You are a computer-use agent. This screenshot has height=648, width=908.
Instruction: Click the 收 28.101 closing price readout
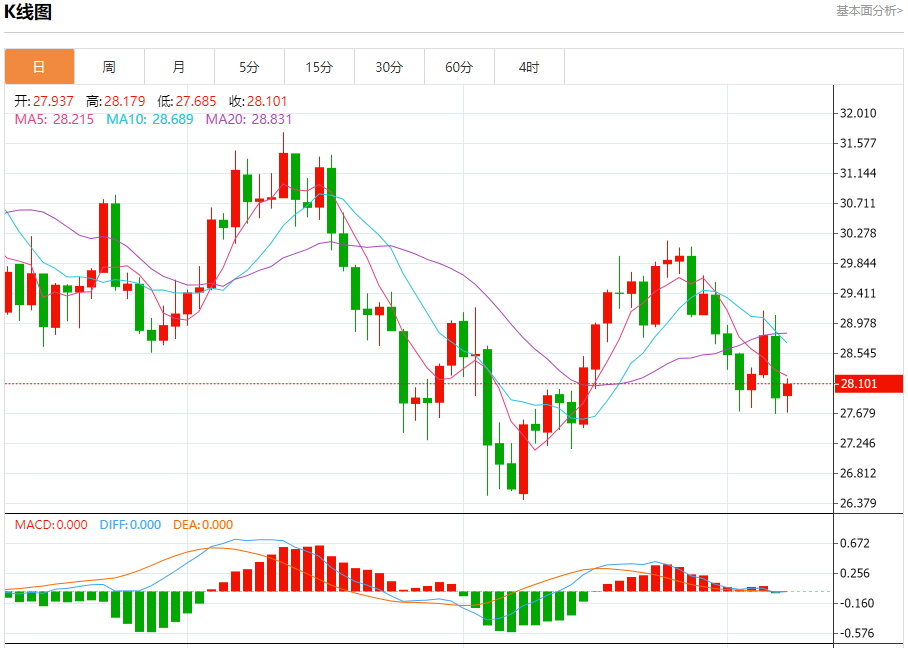click(258, 101)
